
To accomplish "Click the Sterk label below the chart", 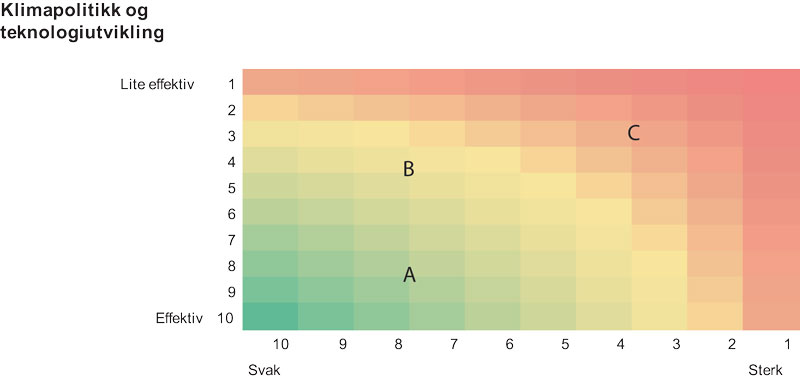I will 765,370.
